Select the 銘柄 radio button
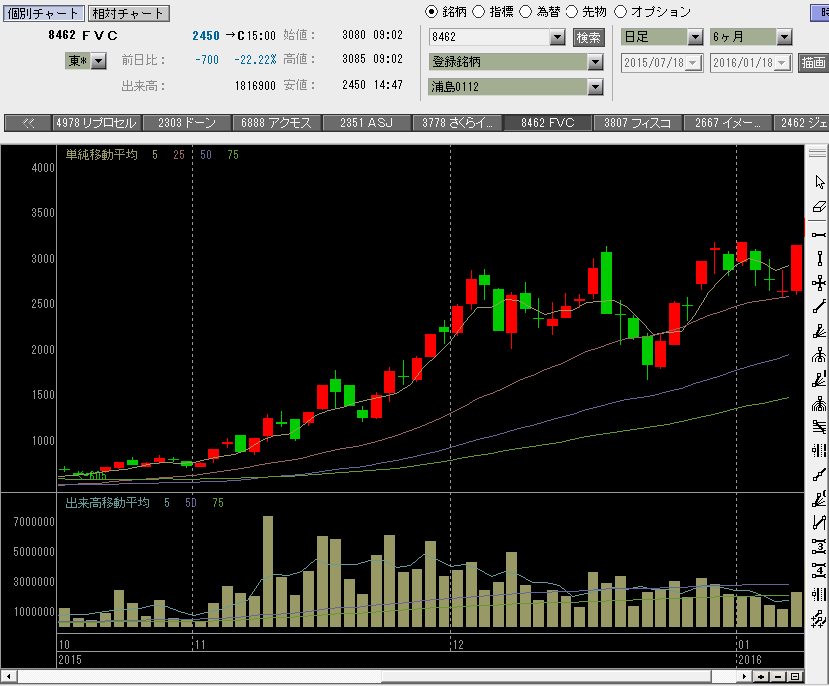Image resolution: width=829 pixels, height=686 pixels. click(431, 12)
